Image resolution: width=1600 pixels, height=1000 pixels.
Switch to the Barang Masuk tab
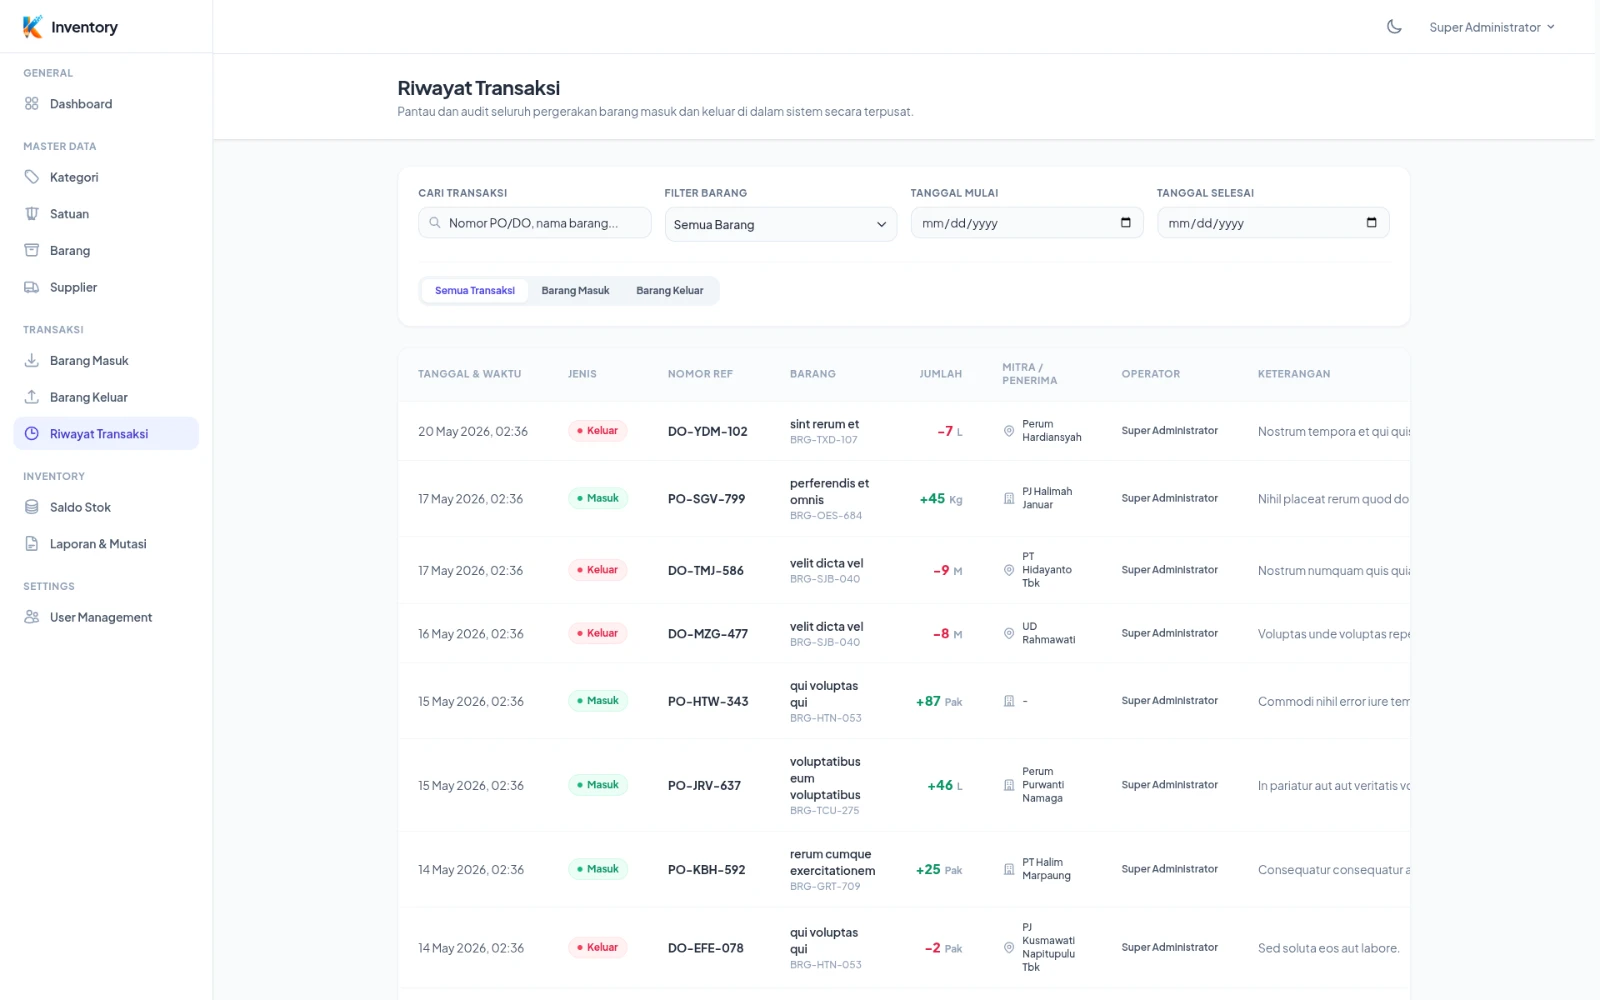[x=575, y=291]
